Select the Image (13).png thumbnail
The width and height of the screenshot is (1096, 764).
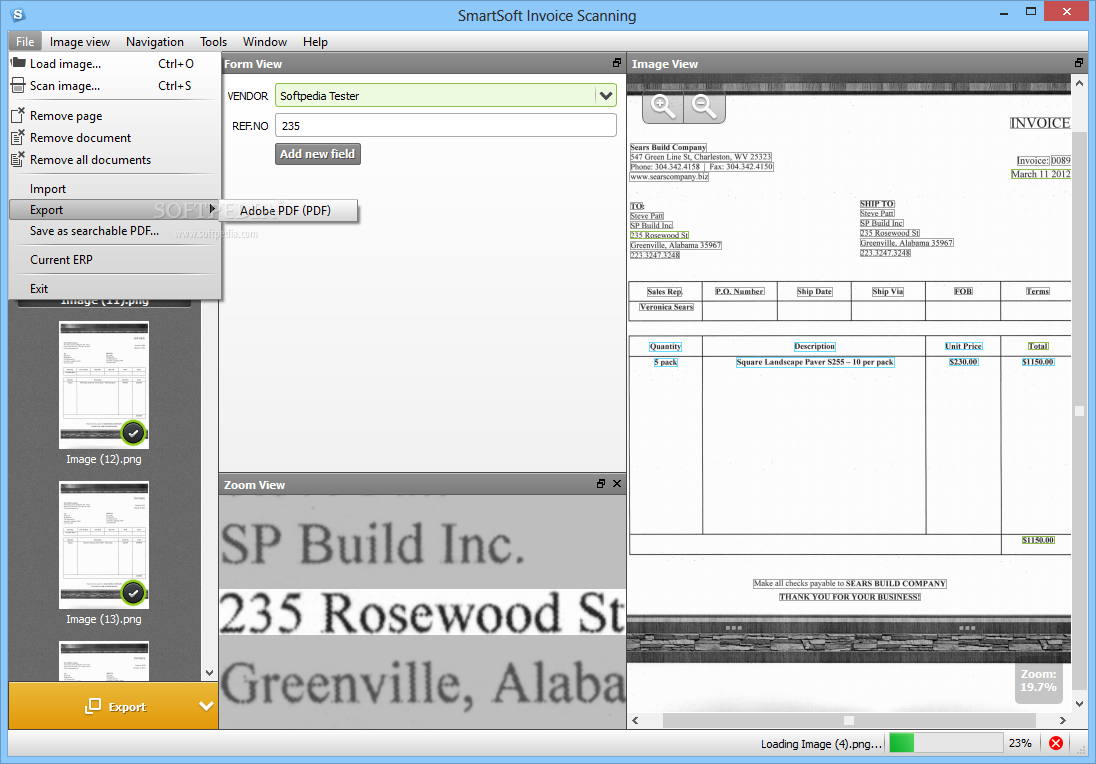[103, 545]
